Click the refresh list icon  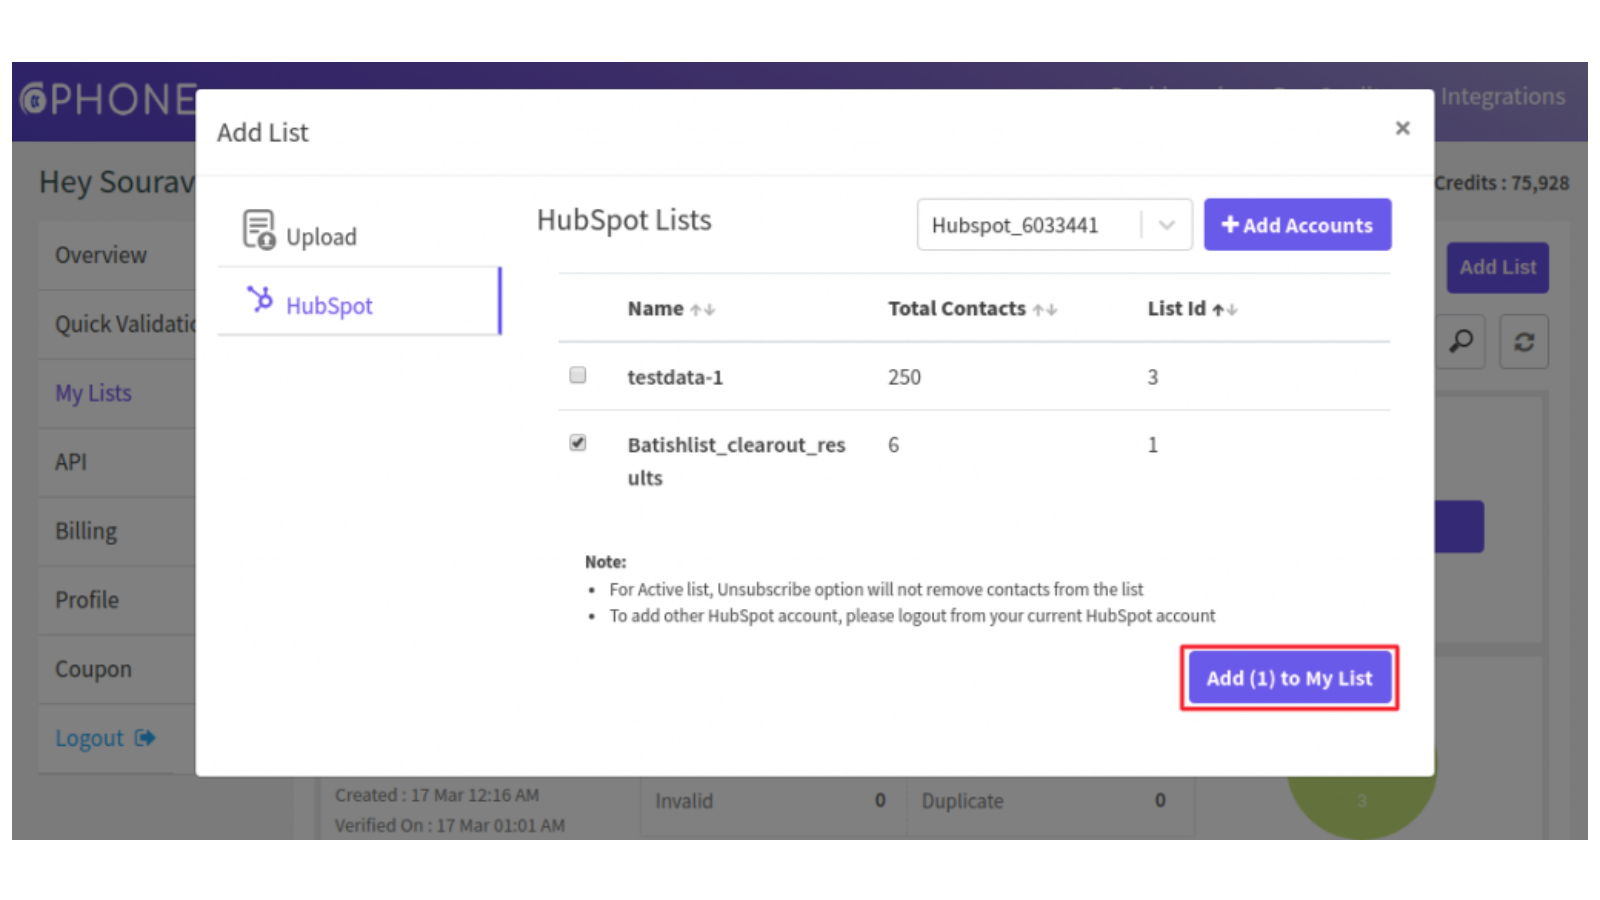[x=1524, y=342]
